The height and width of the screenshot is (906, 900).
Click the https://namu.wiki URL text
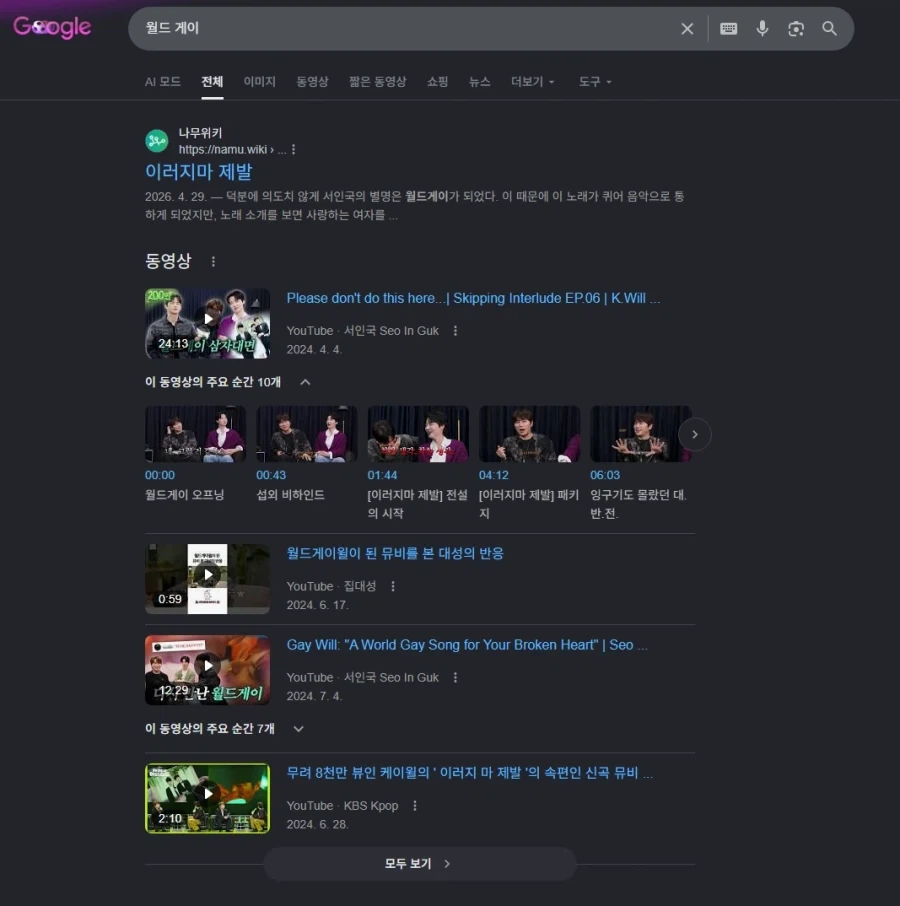coord(232,150)
